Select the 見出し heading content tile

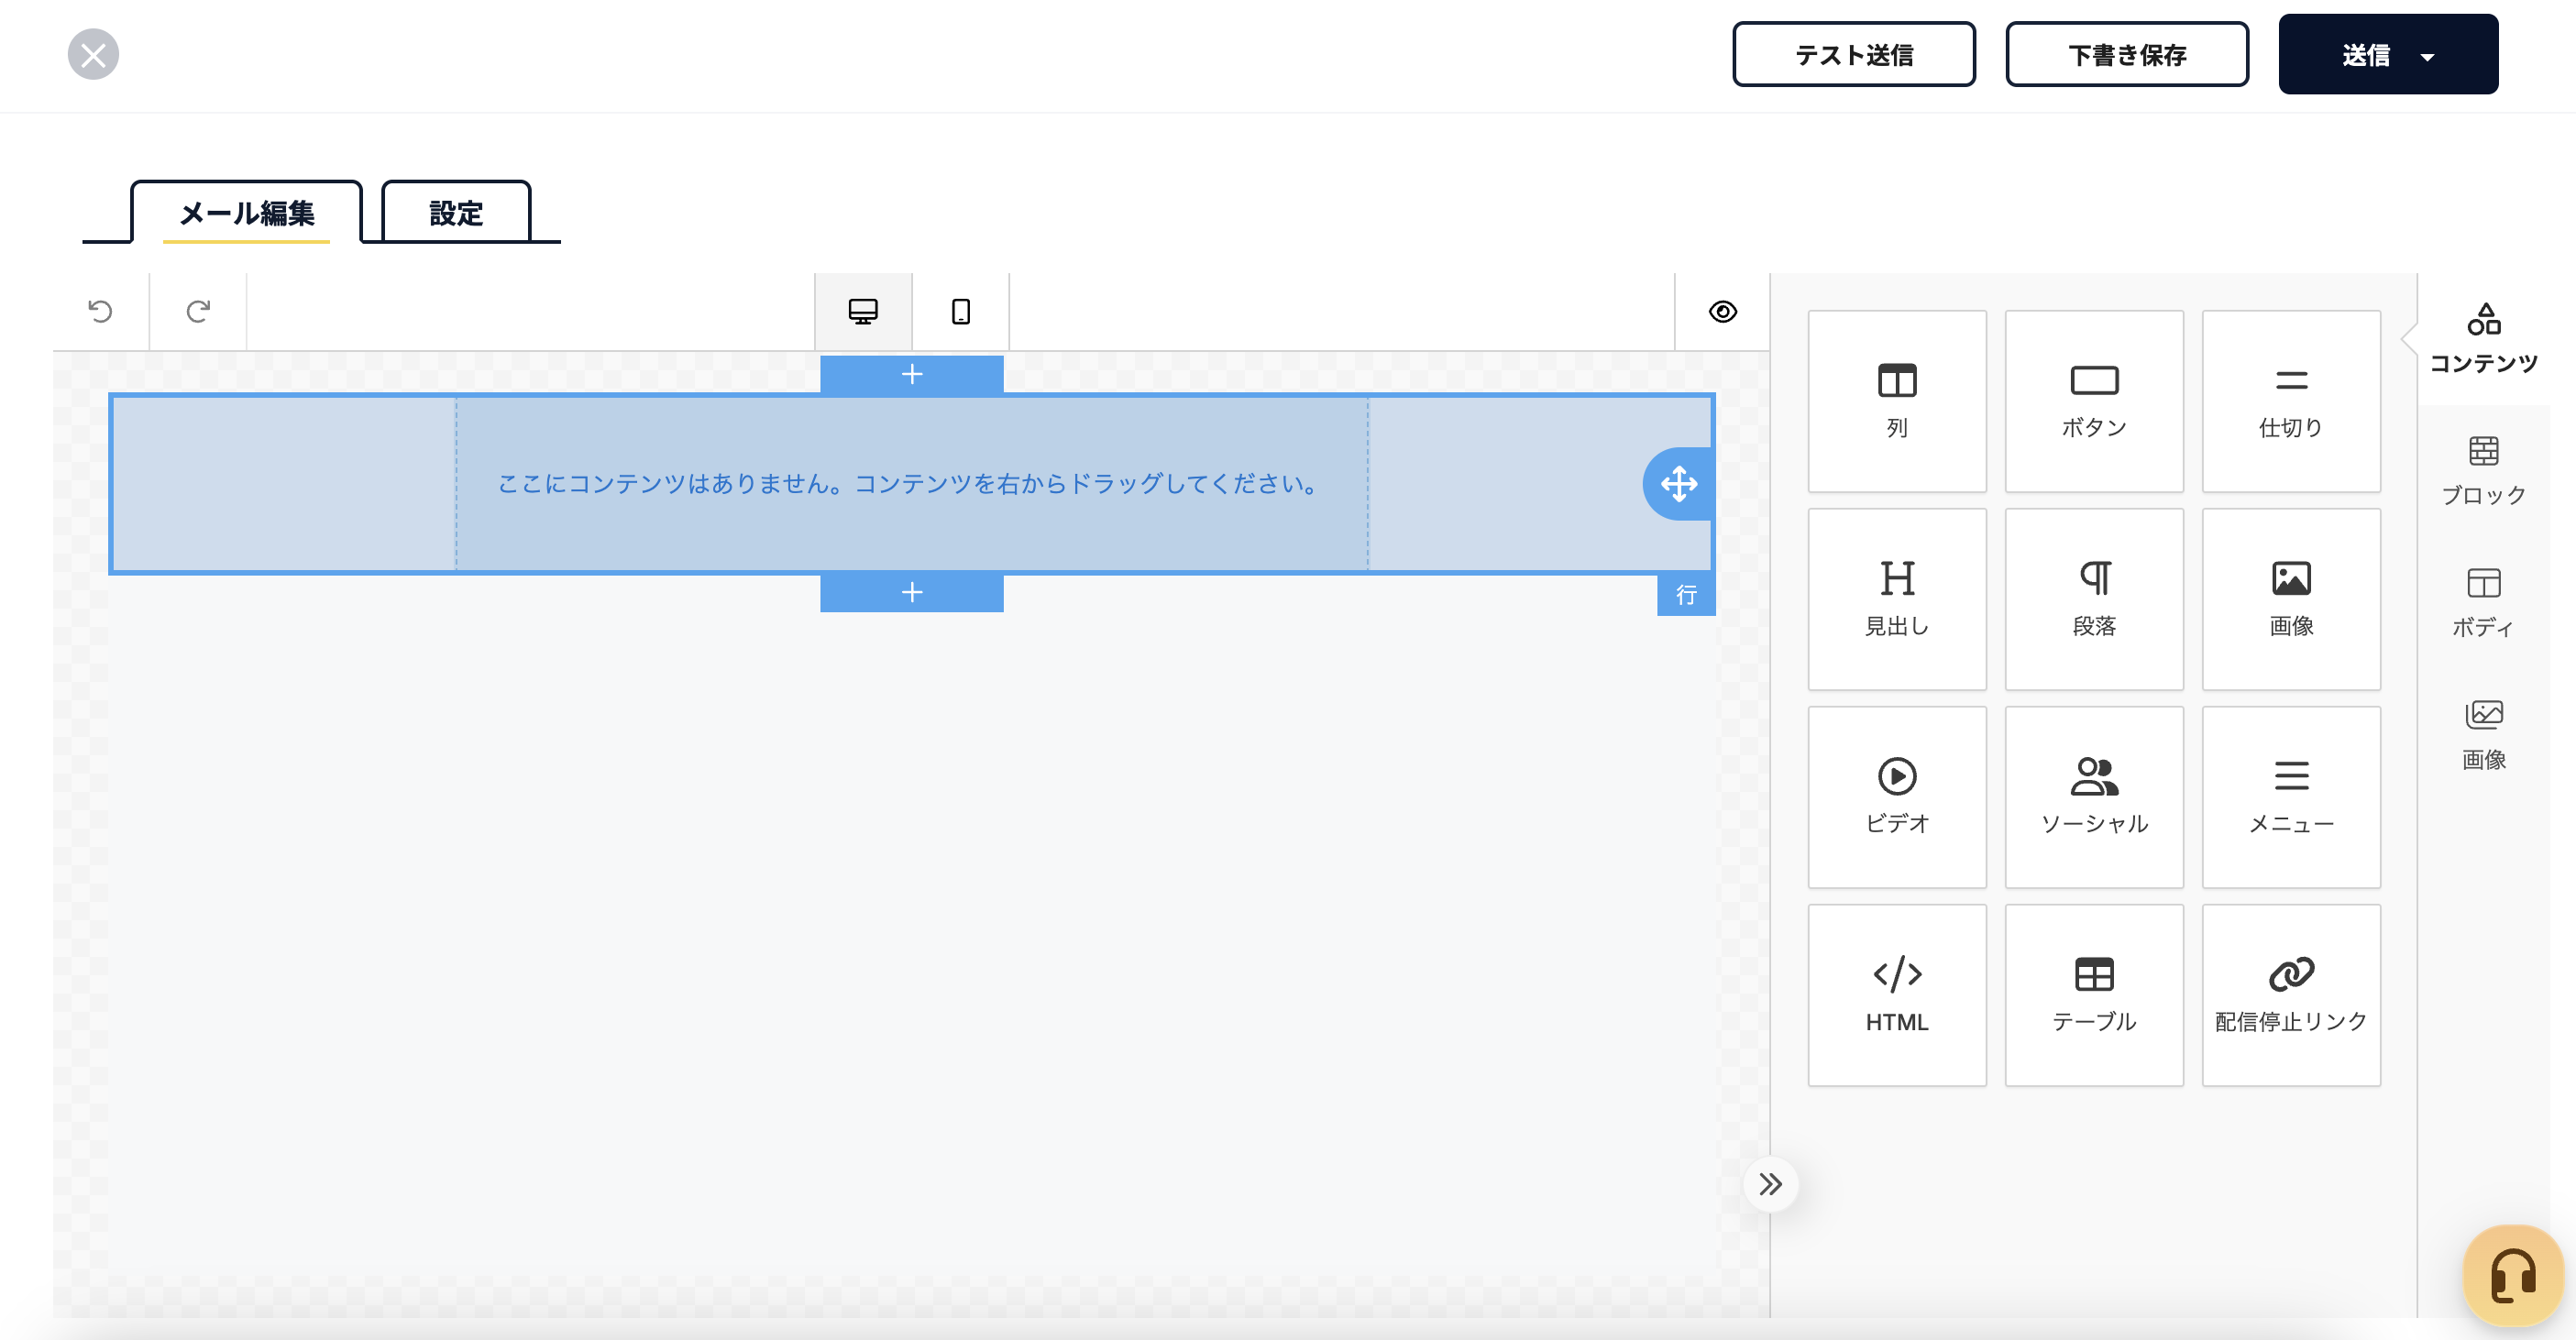click(x=1896, y=599)
